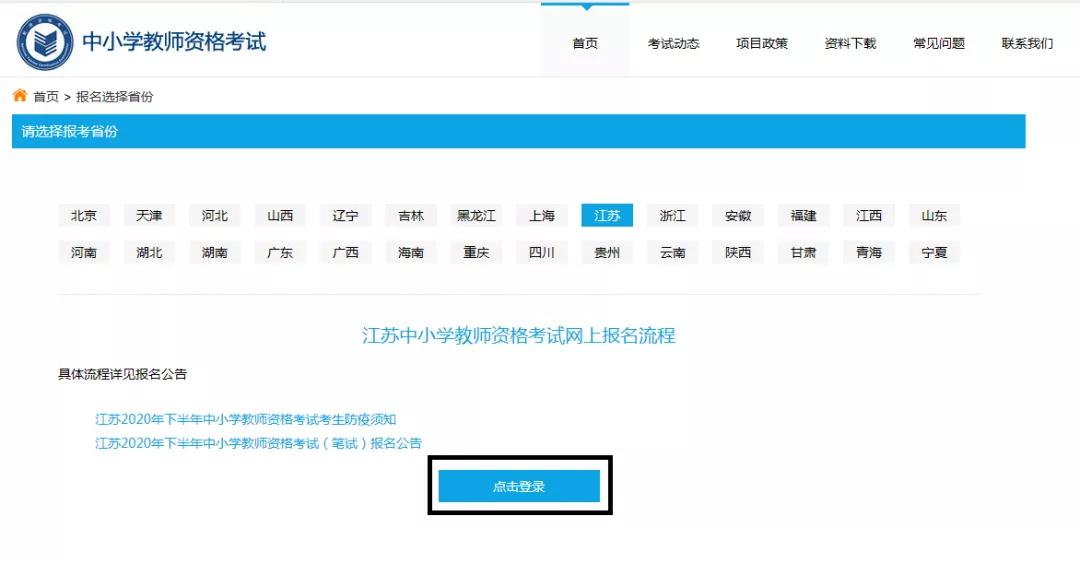The width and height of the screenshot is (1080, 563).
Task: Click the orange home breadcrumb icon
Action: point(20,95)
